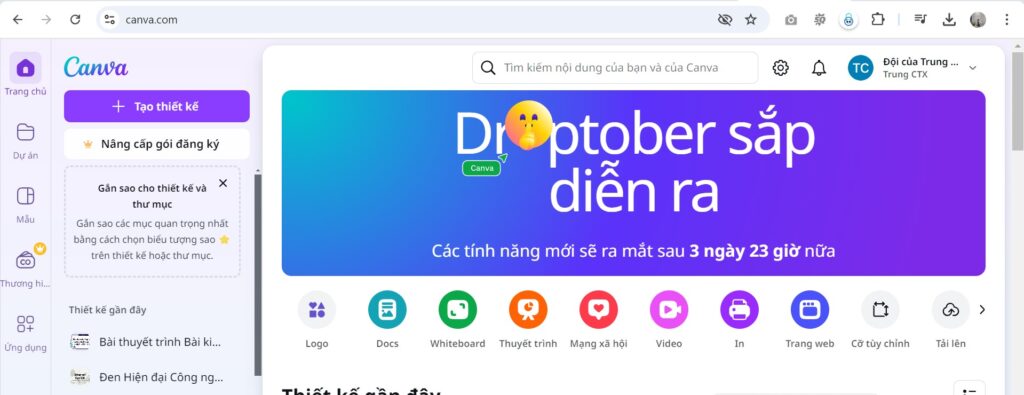Image resolution: width=1024 pixels, height=395 pixels.
Task: Open the Mẫu templates icon
Action: [x=25, y=196]
